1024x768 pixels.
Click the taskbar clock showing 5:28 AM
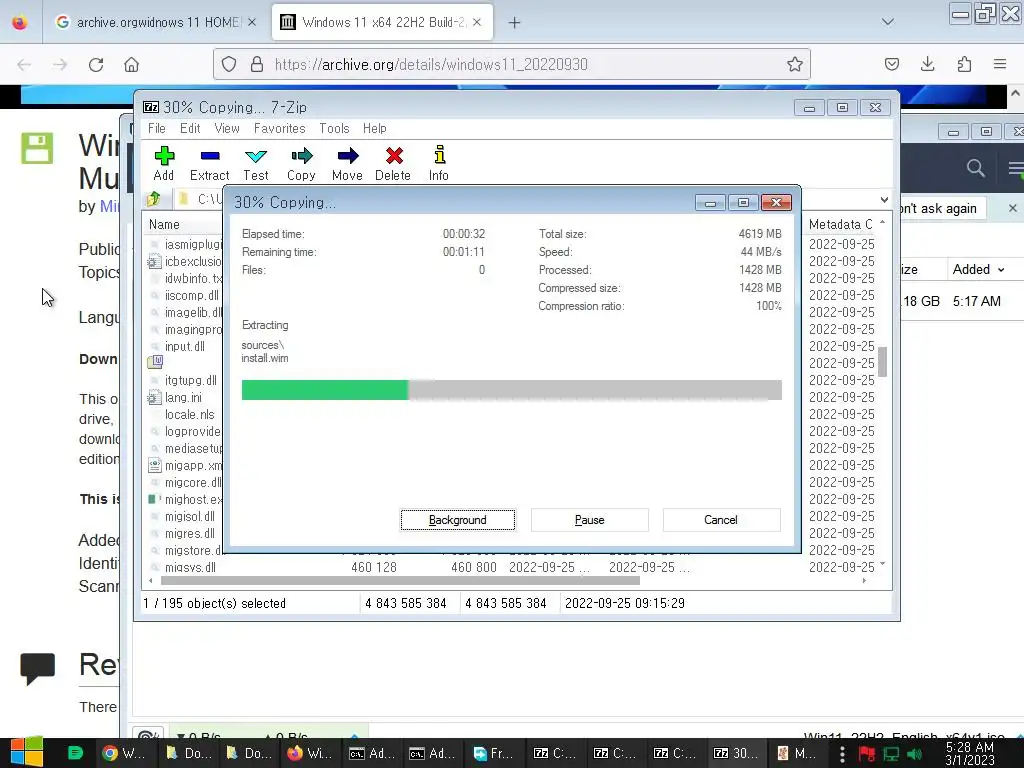(970, 754)
